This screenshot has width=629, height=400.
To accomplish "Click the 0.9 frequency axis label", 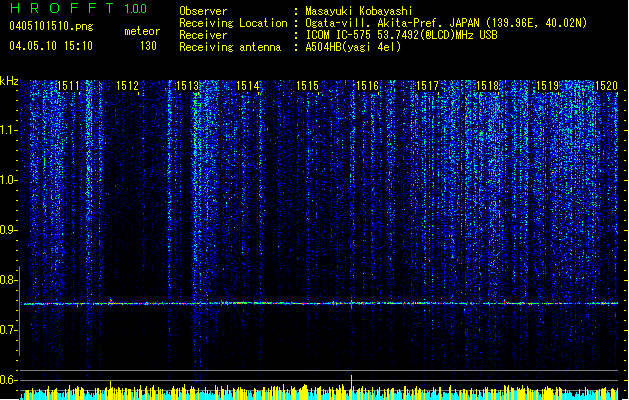I will [8, 230].
